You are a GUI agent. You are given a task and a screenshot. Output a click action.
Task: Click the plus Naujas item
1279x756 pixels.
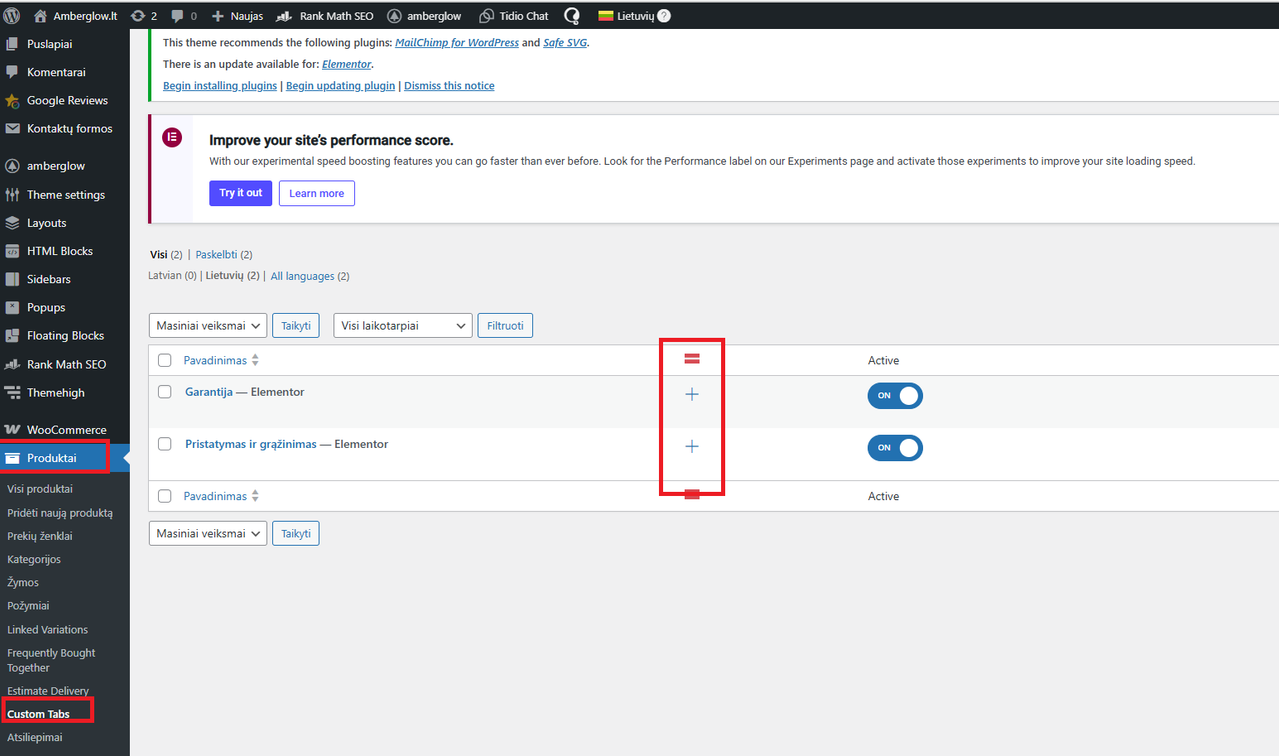[237, 16]
